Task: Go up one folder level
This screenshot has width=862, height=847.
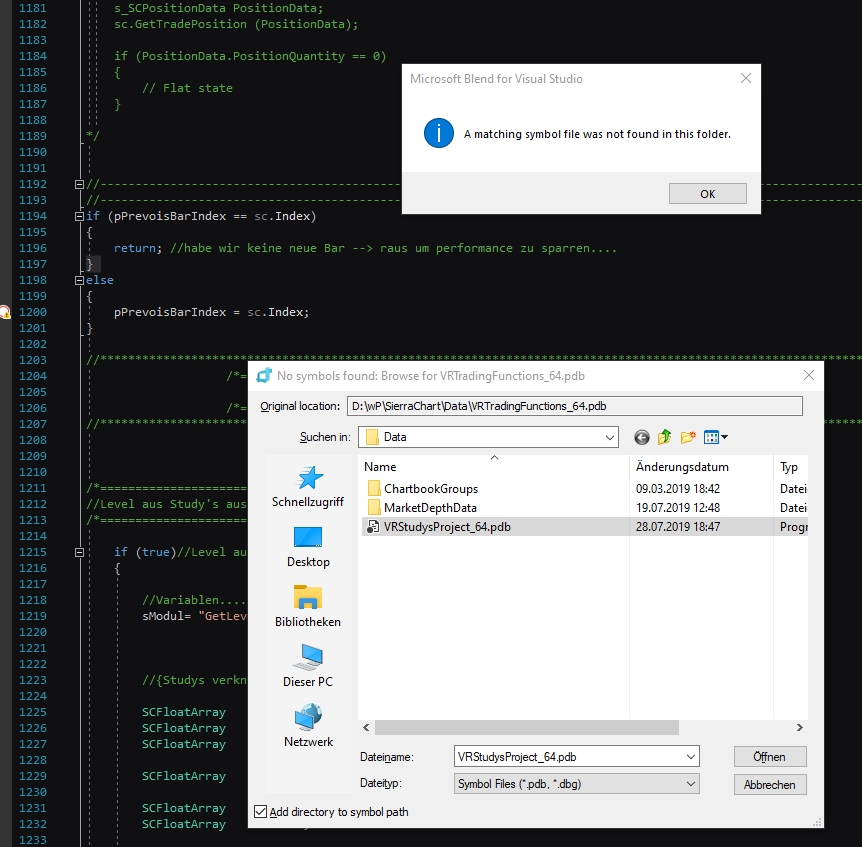Action: [665, 437]
